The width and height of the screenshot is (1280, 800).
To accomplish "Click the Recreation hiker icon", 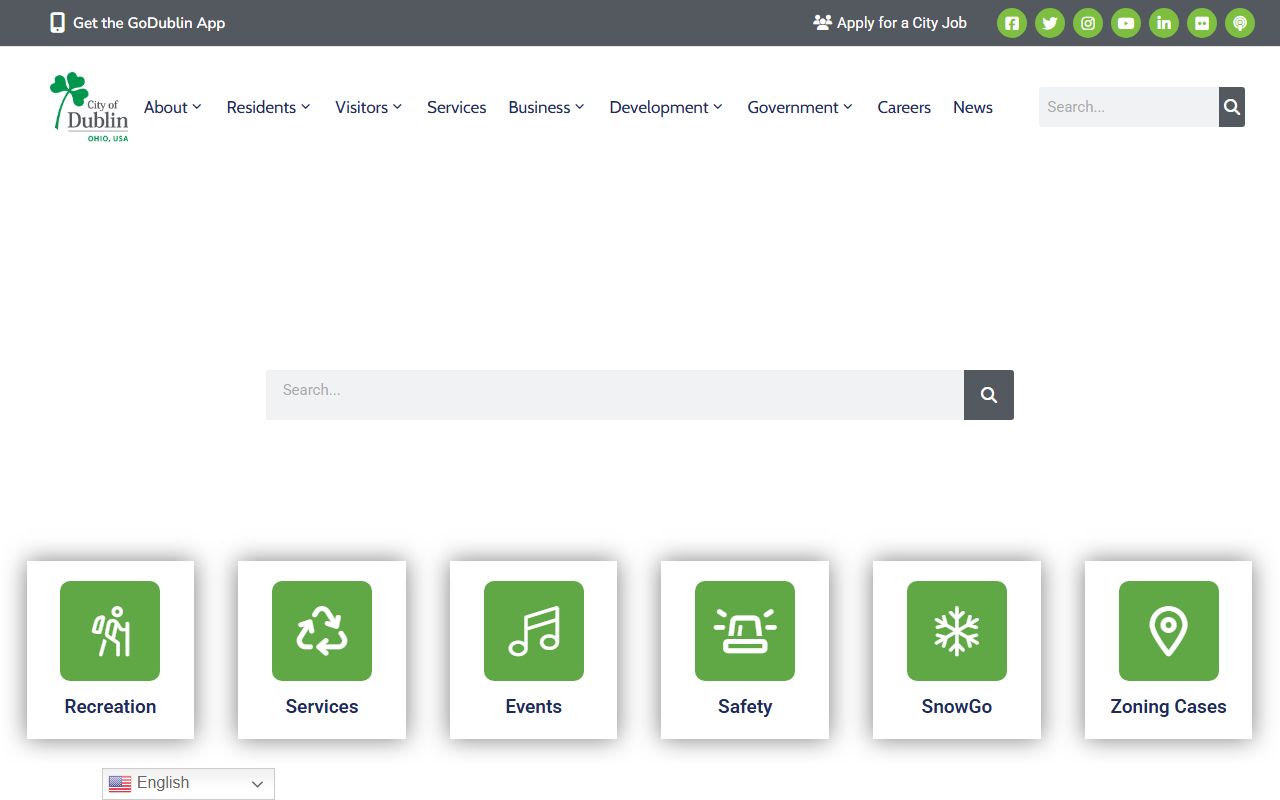I will (110, 631).
